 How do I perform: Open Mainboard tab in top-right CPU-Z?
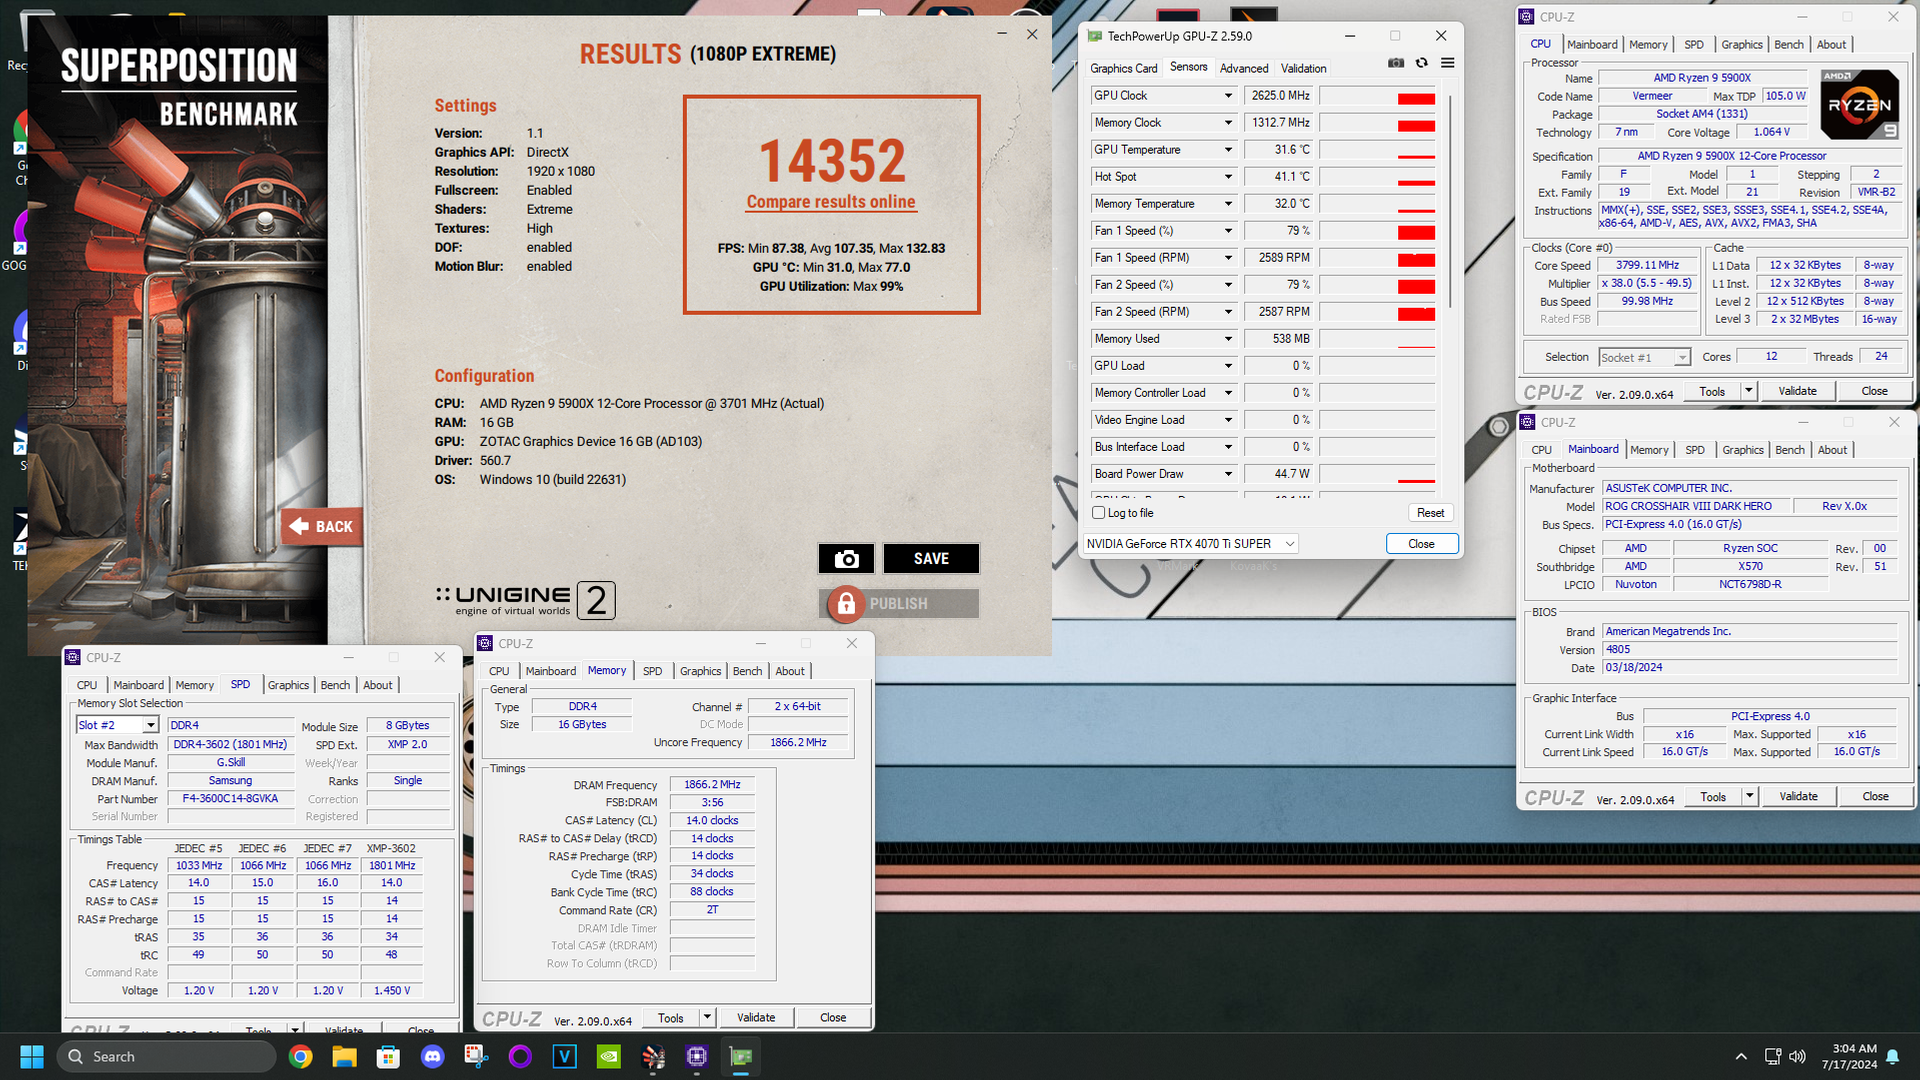pyautogui.click(x=1591, y=45)
